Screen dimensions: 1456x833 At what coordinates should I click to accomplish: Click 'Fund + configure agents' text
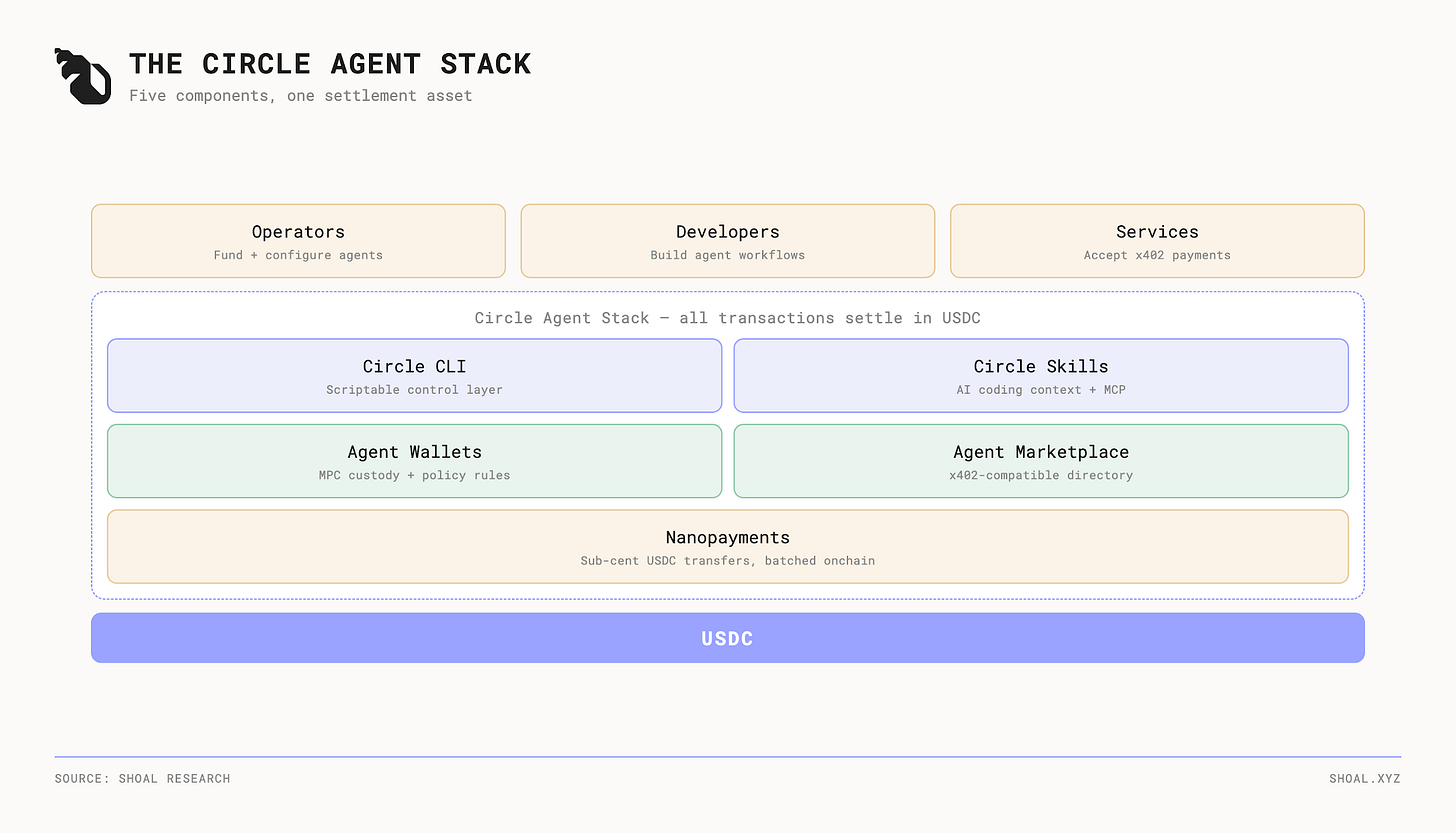pos(298,255)
